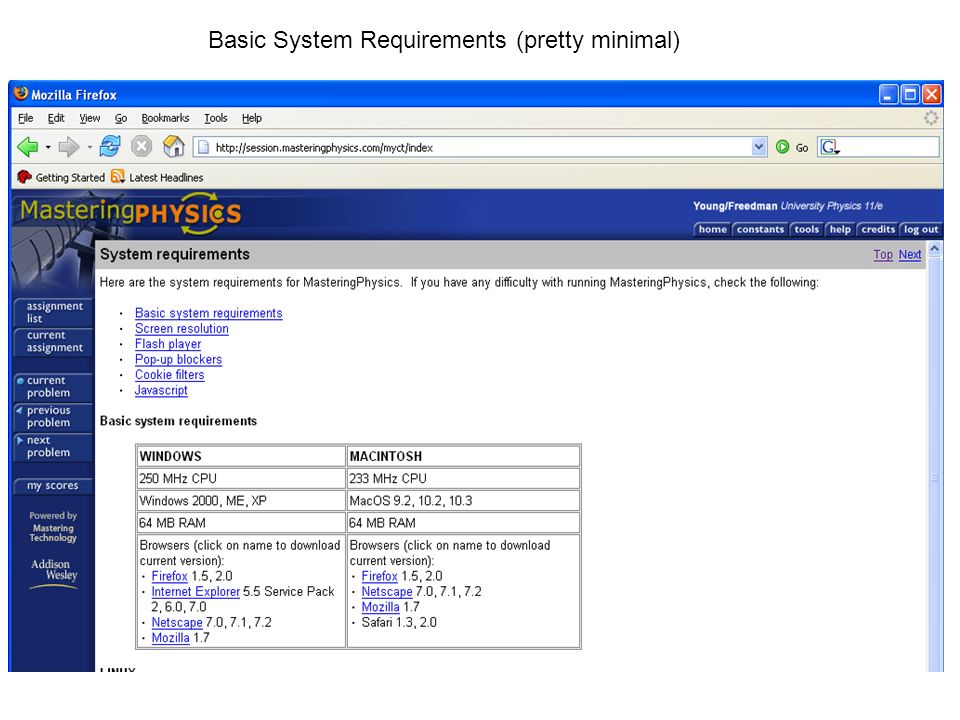
Task: Click the Forward arrow button
Action: click(69, 147)
